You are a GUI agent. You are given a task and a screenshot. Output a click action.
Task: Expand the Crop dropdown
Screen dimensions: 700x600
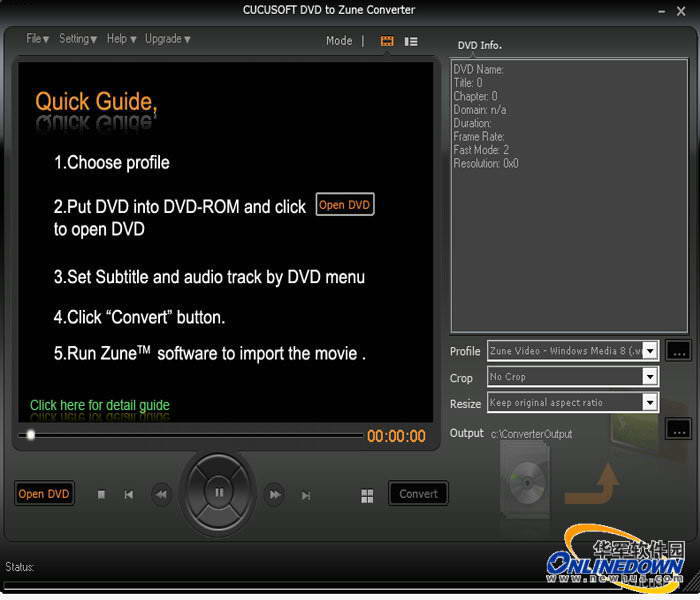tap(650, 376)
